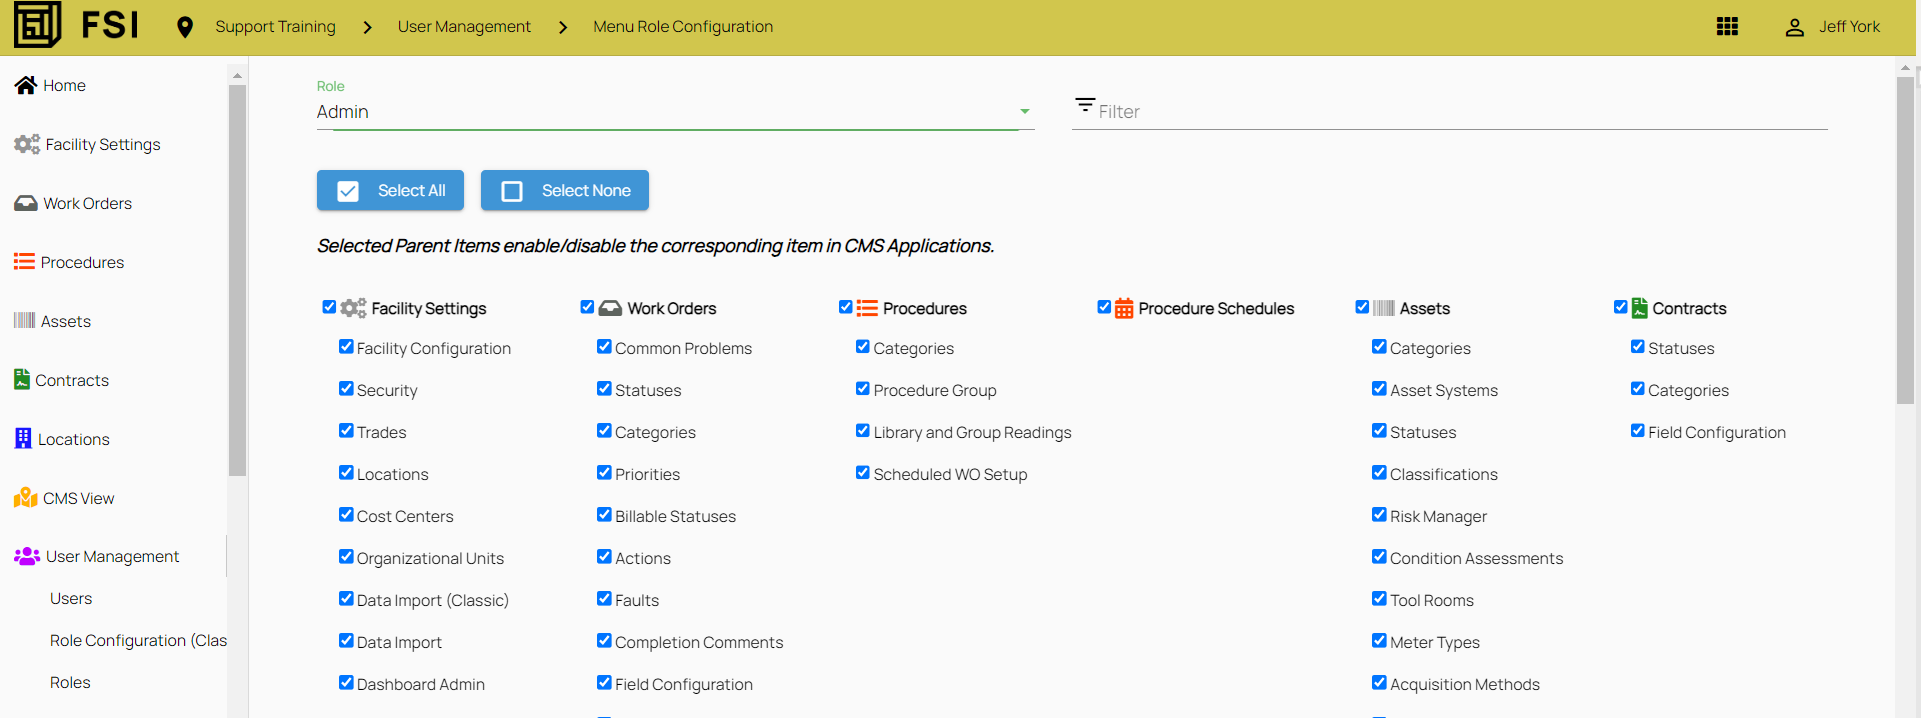
Task: Click the breadcrumb chevron after Support Training
Action: click(367, 27)
